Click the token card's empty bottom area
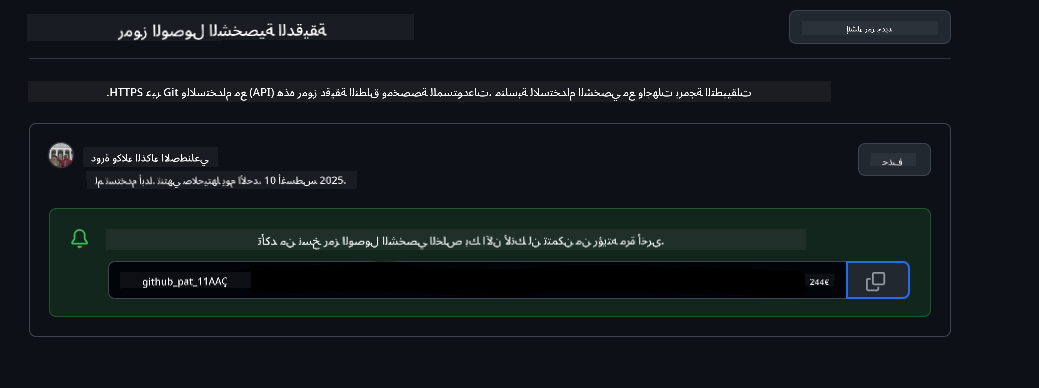The image size is (1039, 388). 490,326
